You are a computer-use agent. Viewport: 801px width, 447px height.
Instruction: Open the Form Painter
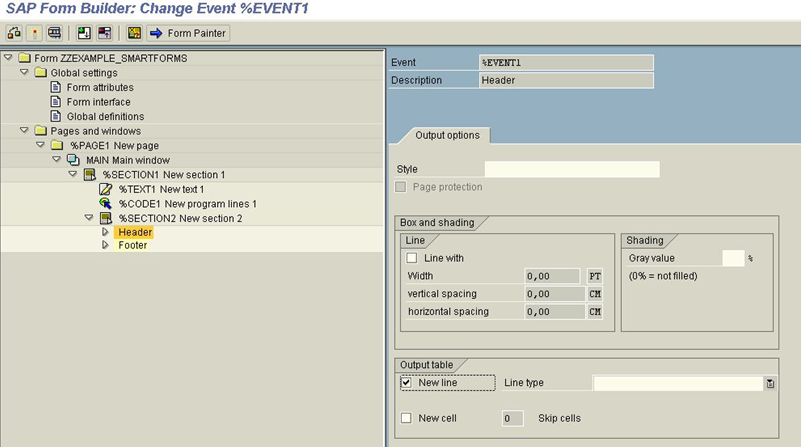pos(188,33)
